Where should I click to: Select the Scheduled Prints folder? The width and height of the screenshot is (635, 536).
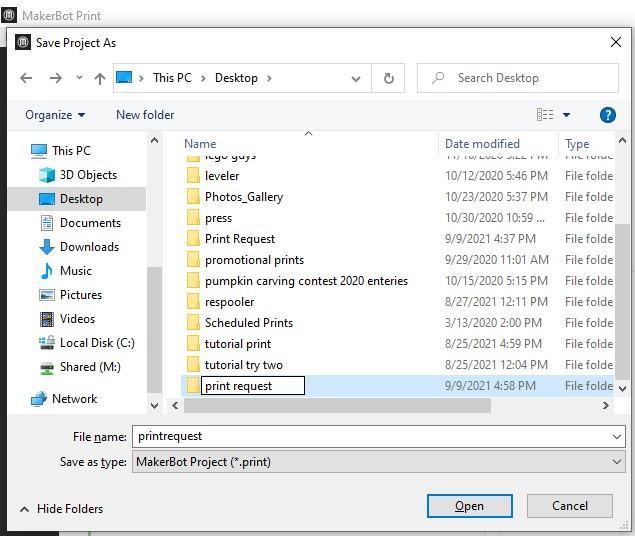point(249,323)
